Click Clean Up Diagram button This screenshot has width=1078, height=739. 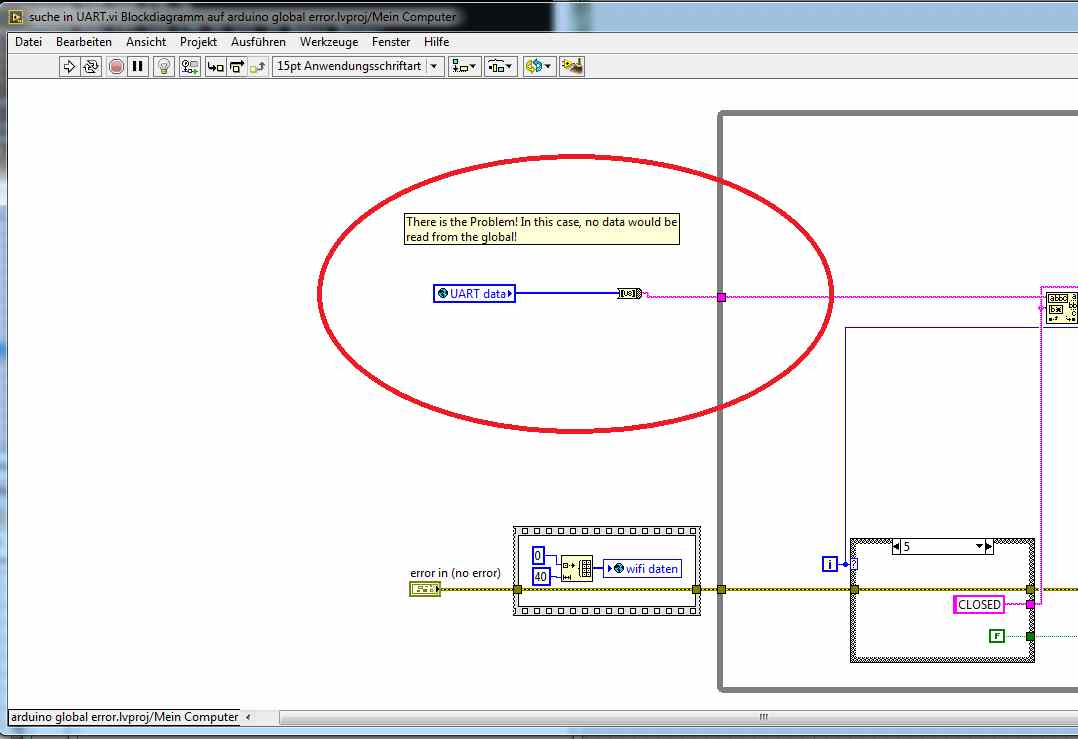572,67
